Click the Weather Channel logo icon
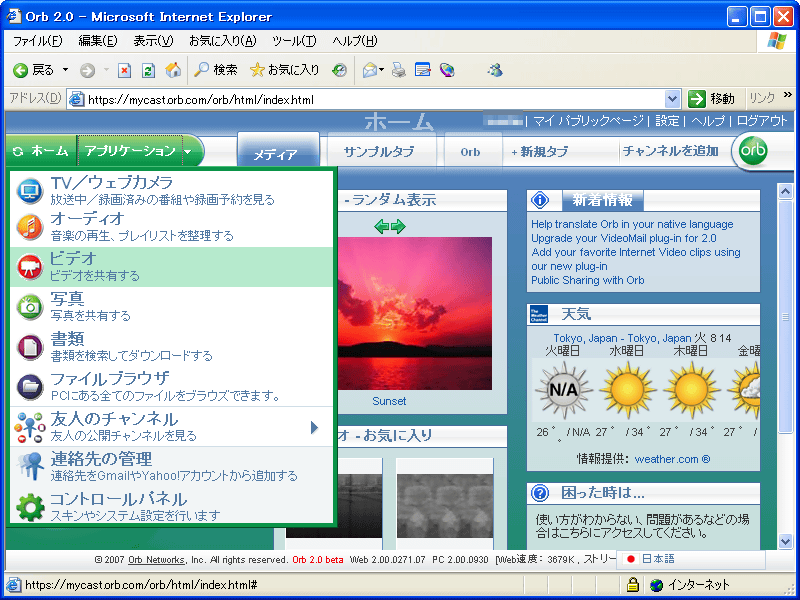This screenshot has width=800, height=600. (539, 314)
